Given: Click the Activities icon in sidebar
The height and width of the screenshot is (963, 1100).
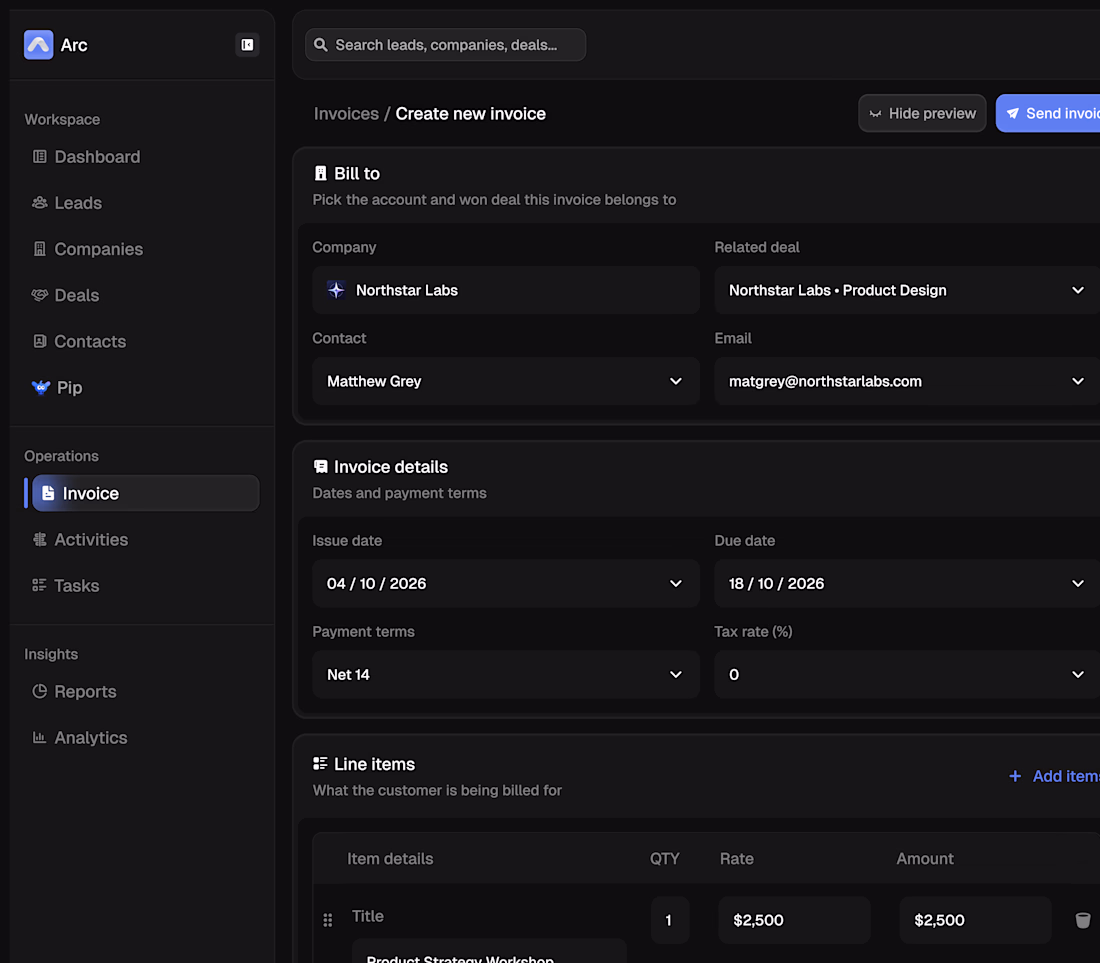Looking at the screenshot, I should (x=40, y=539).
